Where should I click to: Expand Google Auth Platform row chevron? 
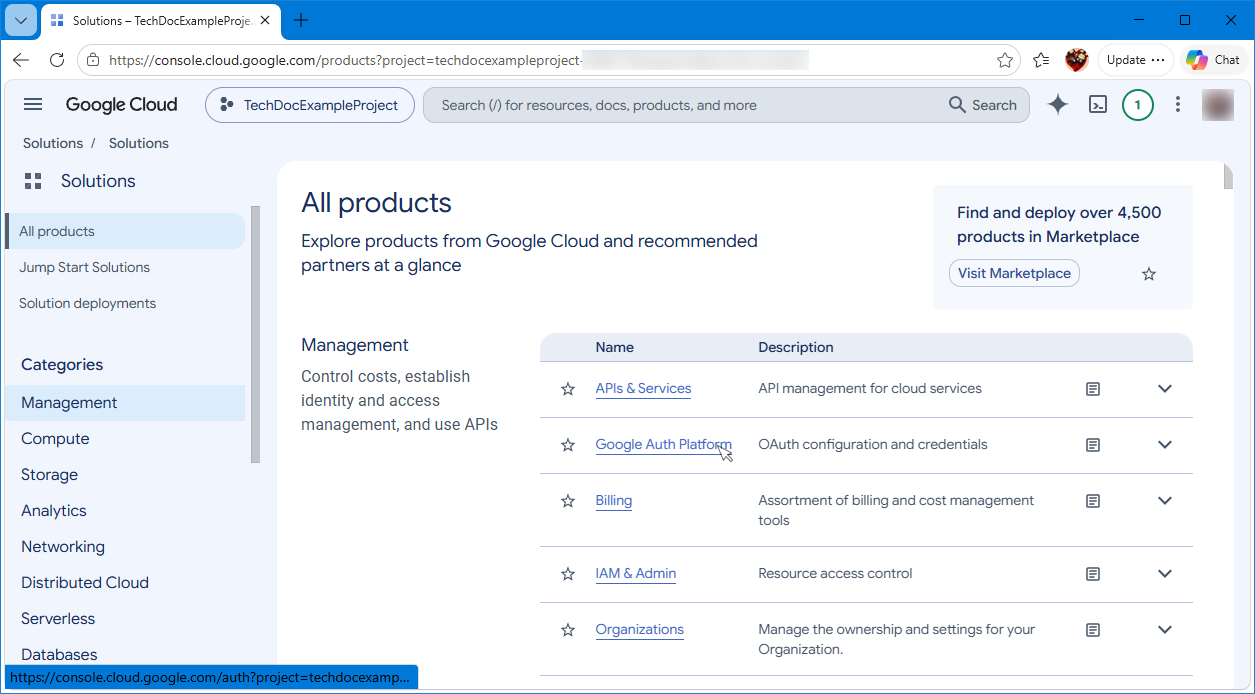(1165, 445)
